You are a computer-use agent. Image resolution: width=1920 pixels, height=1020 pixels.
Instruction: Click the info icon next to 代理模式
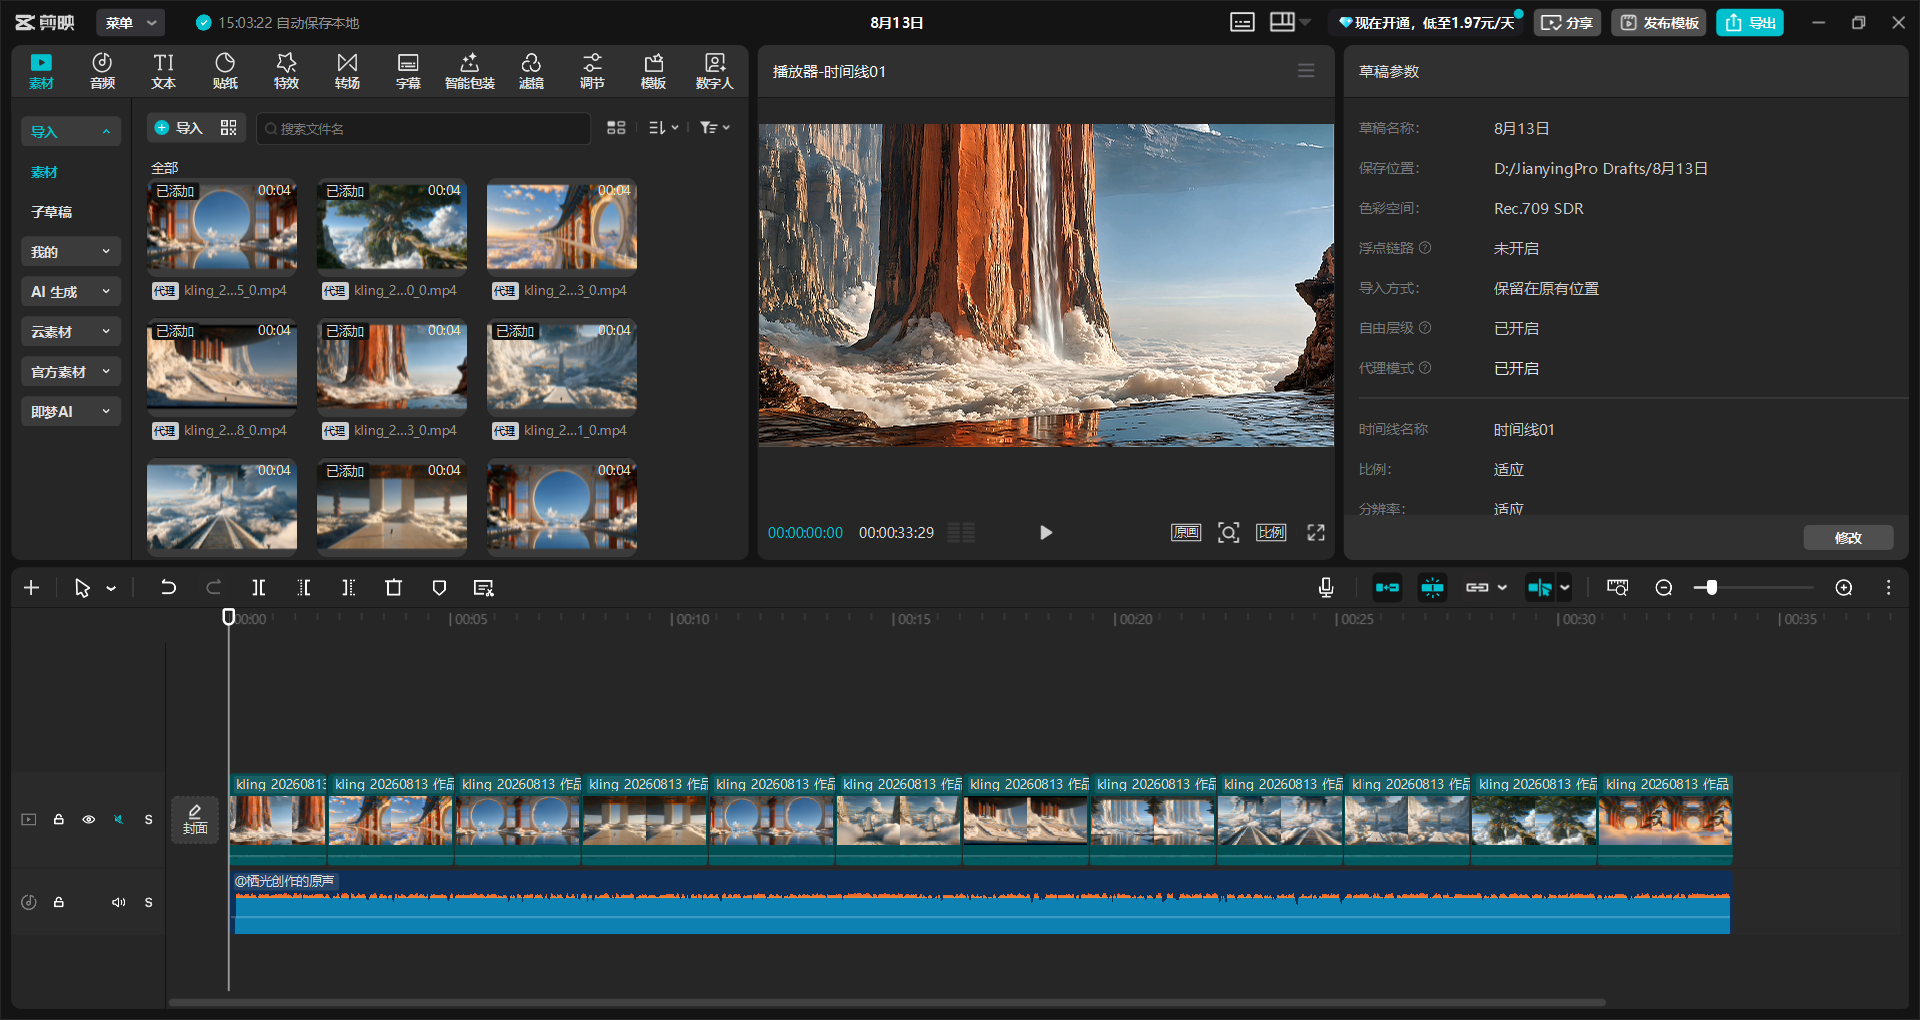[1425, 368]
